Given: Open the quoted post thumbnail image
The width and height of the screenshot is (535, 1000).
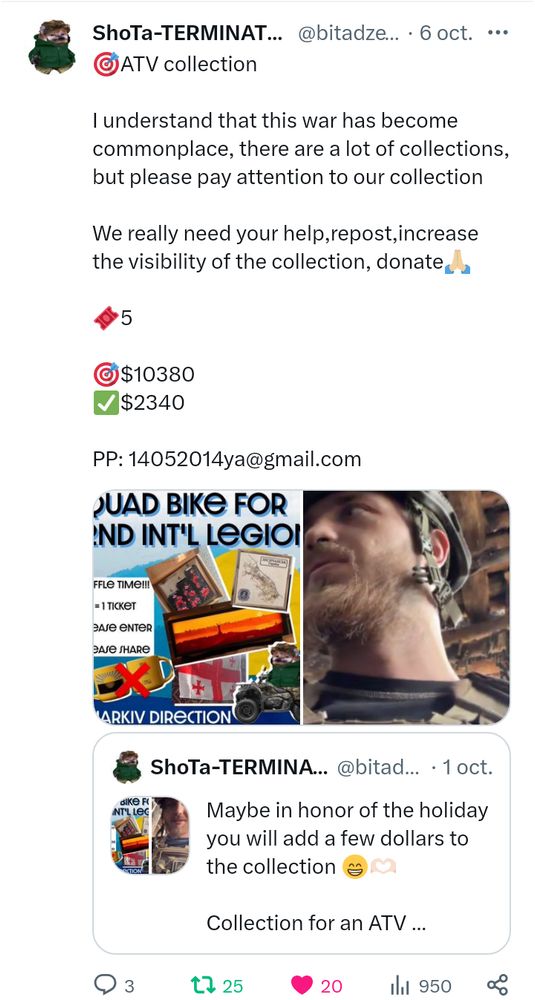Looking at the screenshot, I should click(150, 835).
